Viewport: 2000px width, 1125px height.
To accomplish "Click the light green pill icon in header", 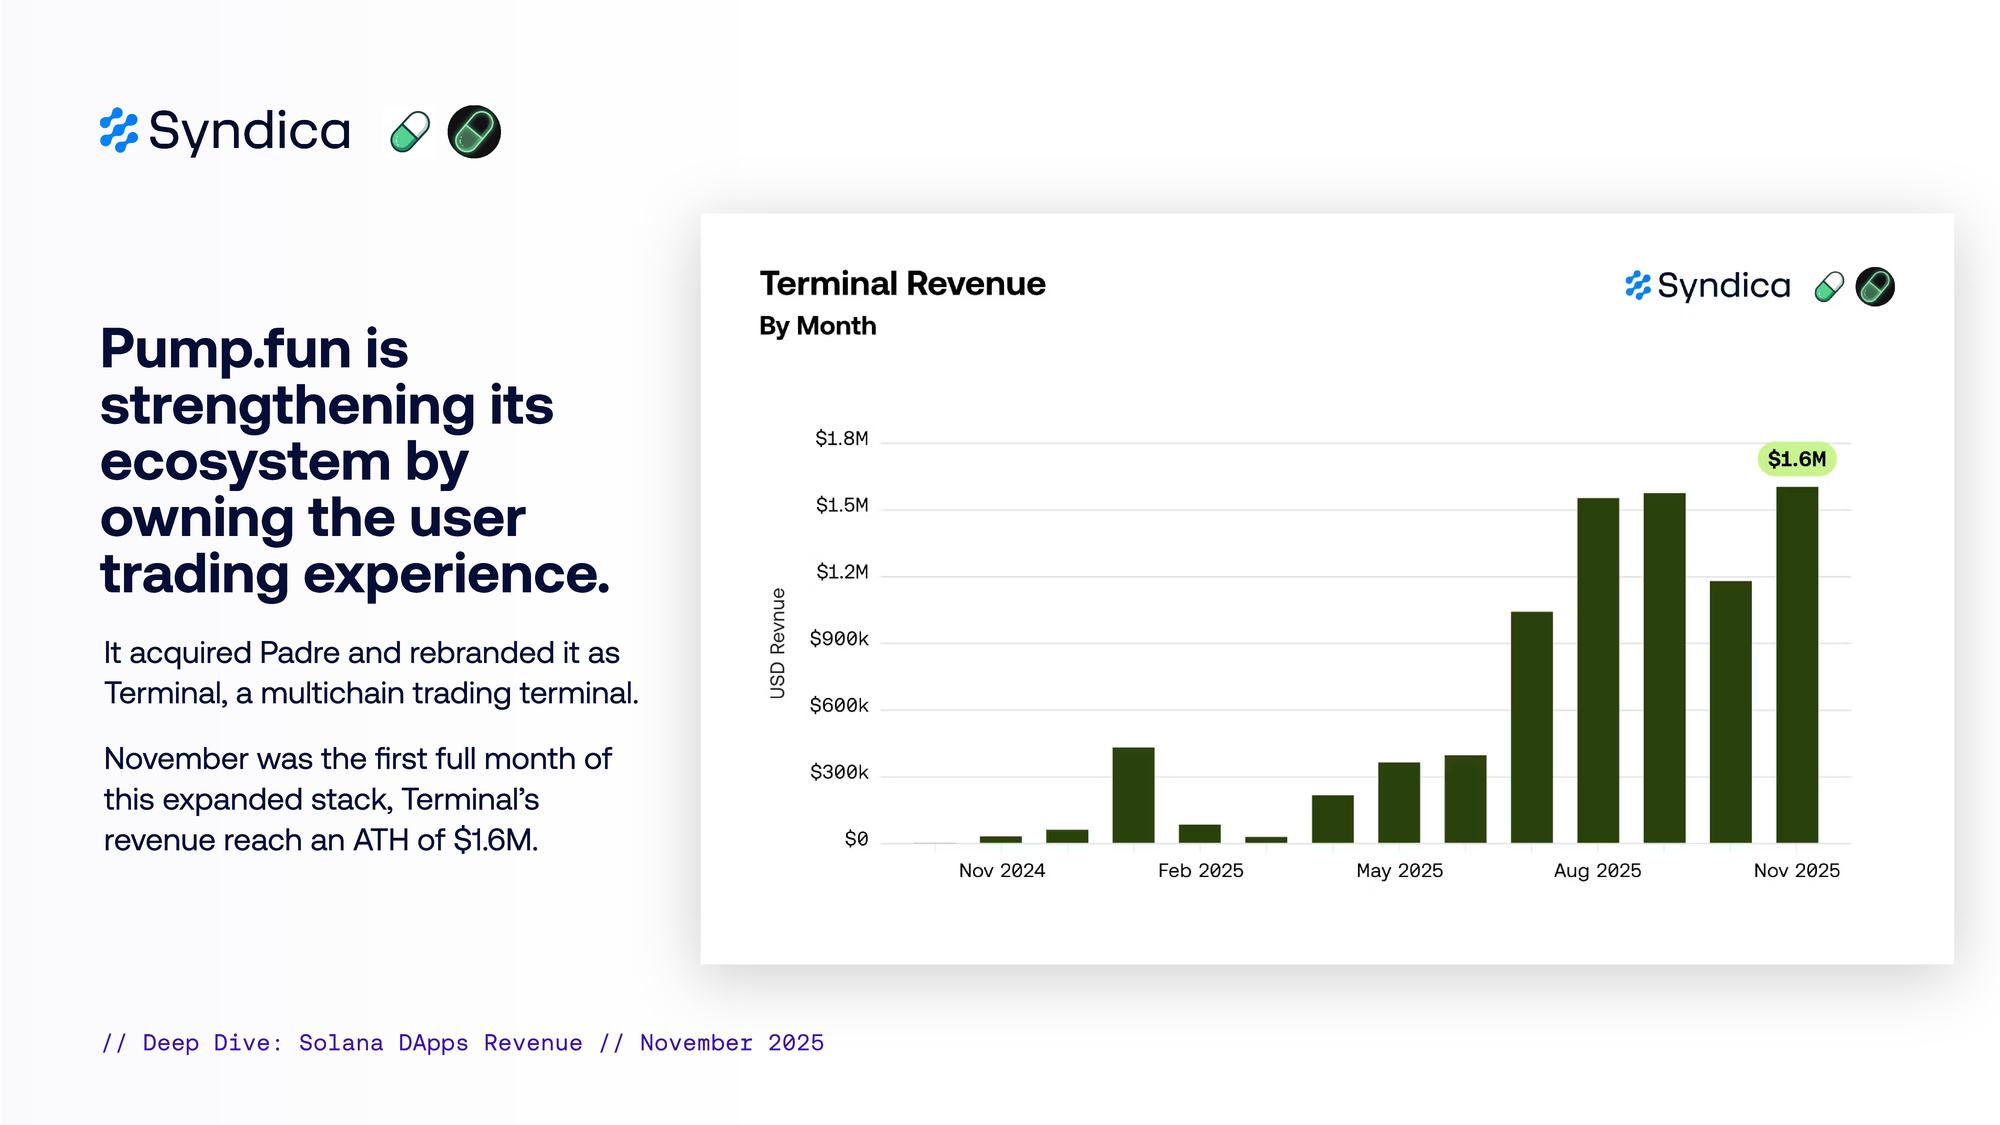I will point(410,131).
